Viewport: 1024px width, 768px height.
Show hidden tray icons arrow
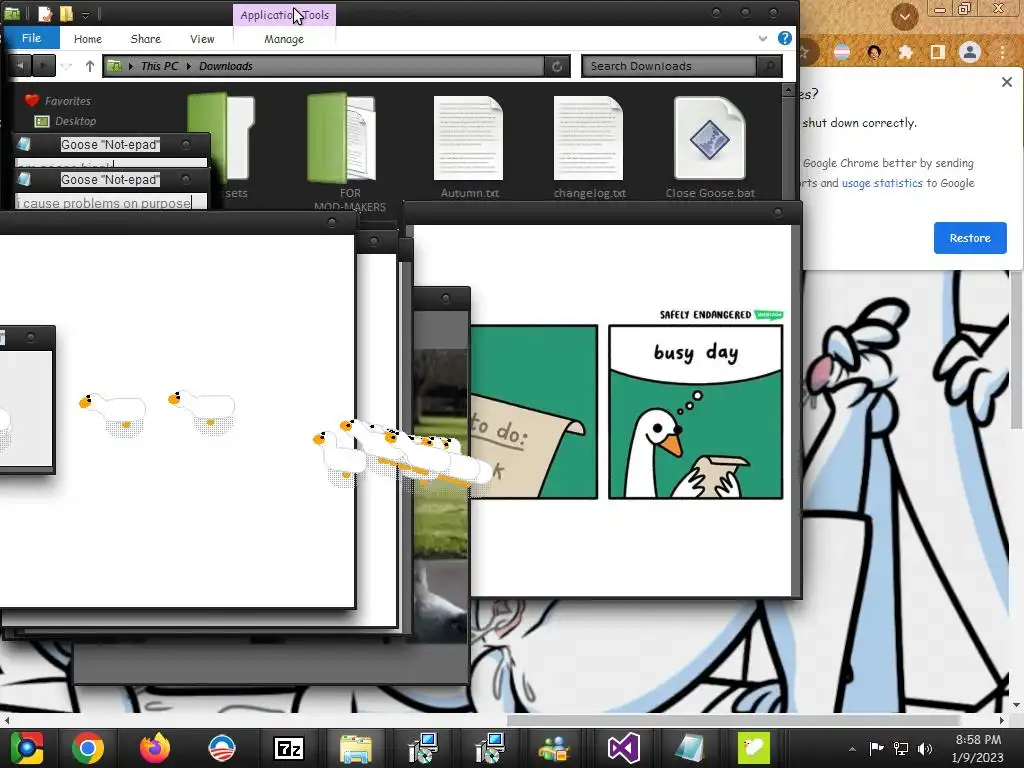[x=852, y=749]
